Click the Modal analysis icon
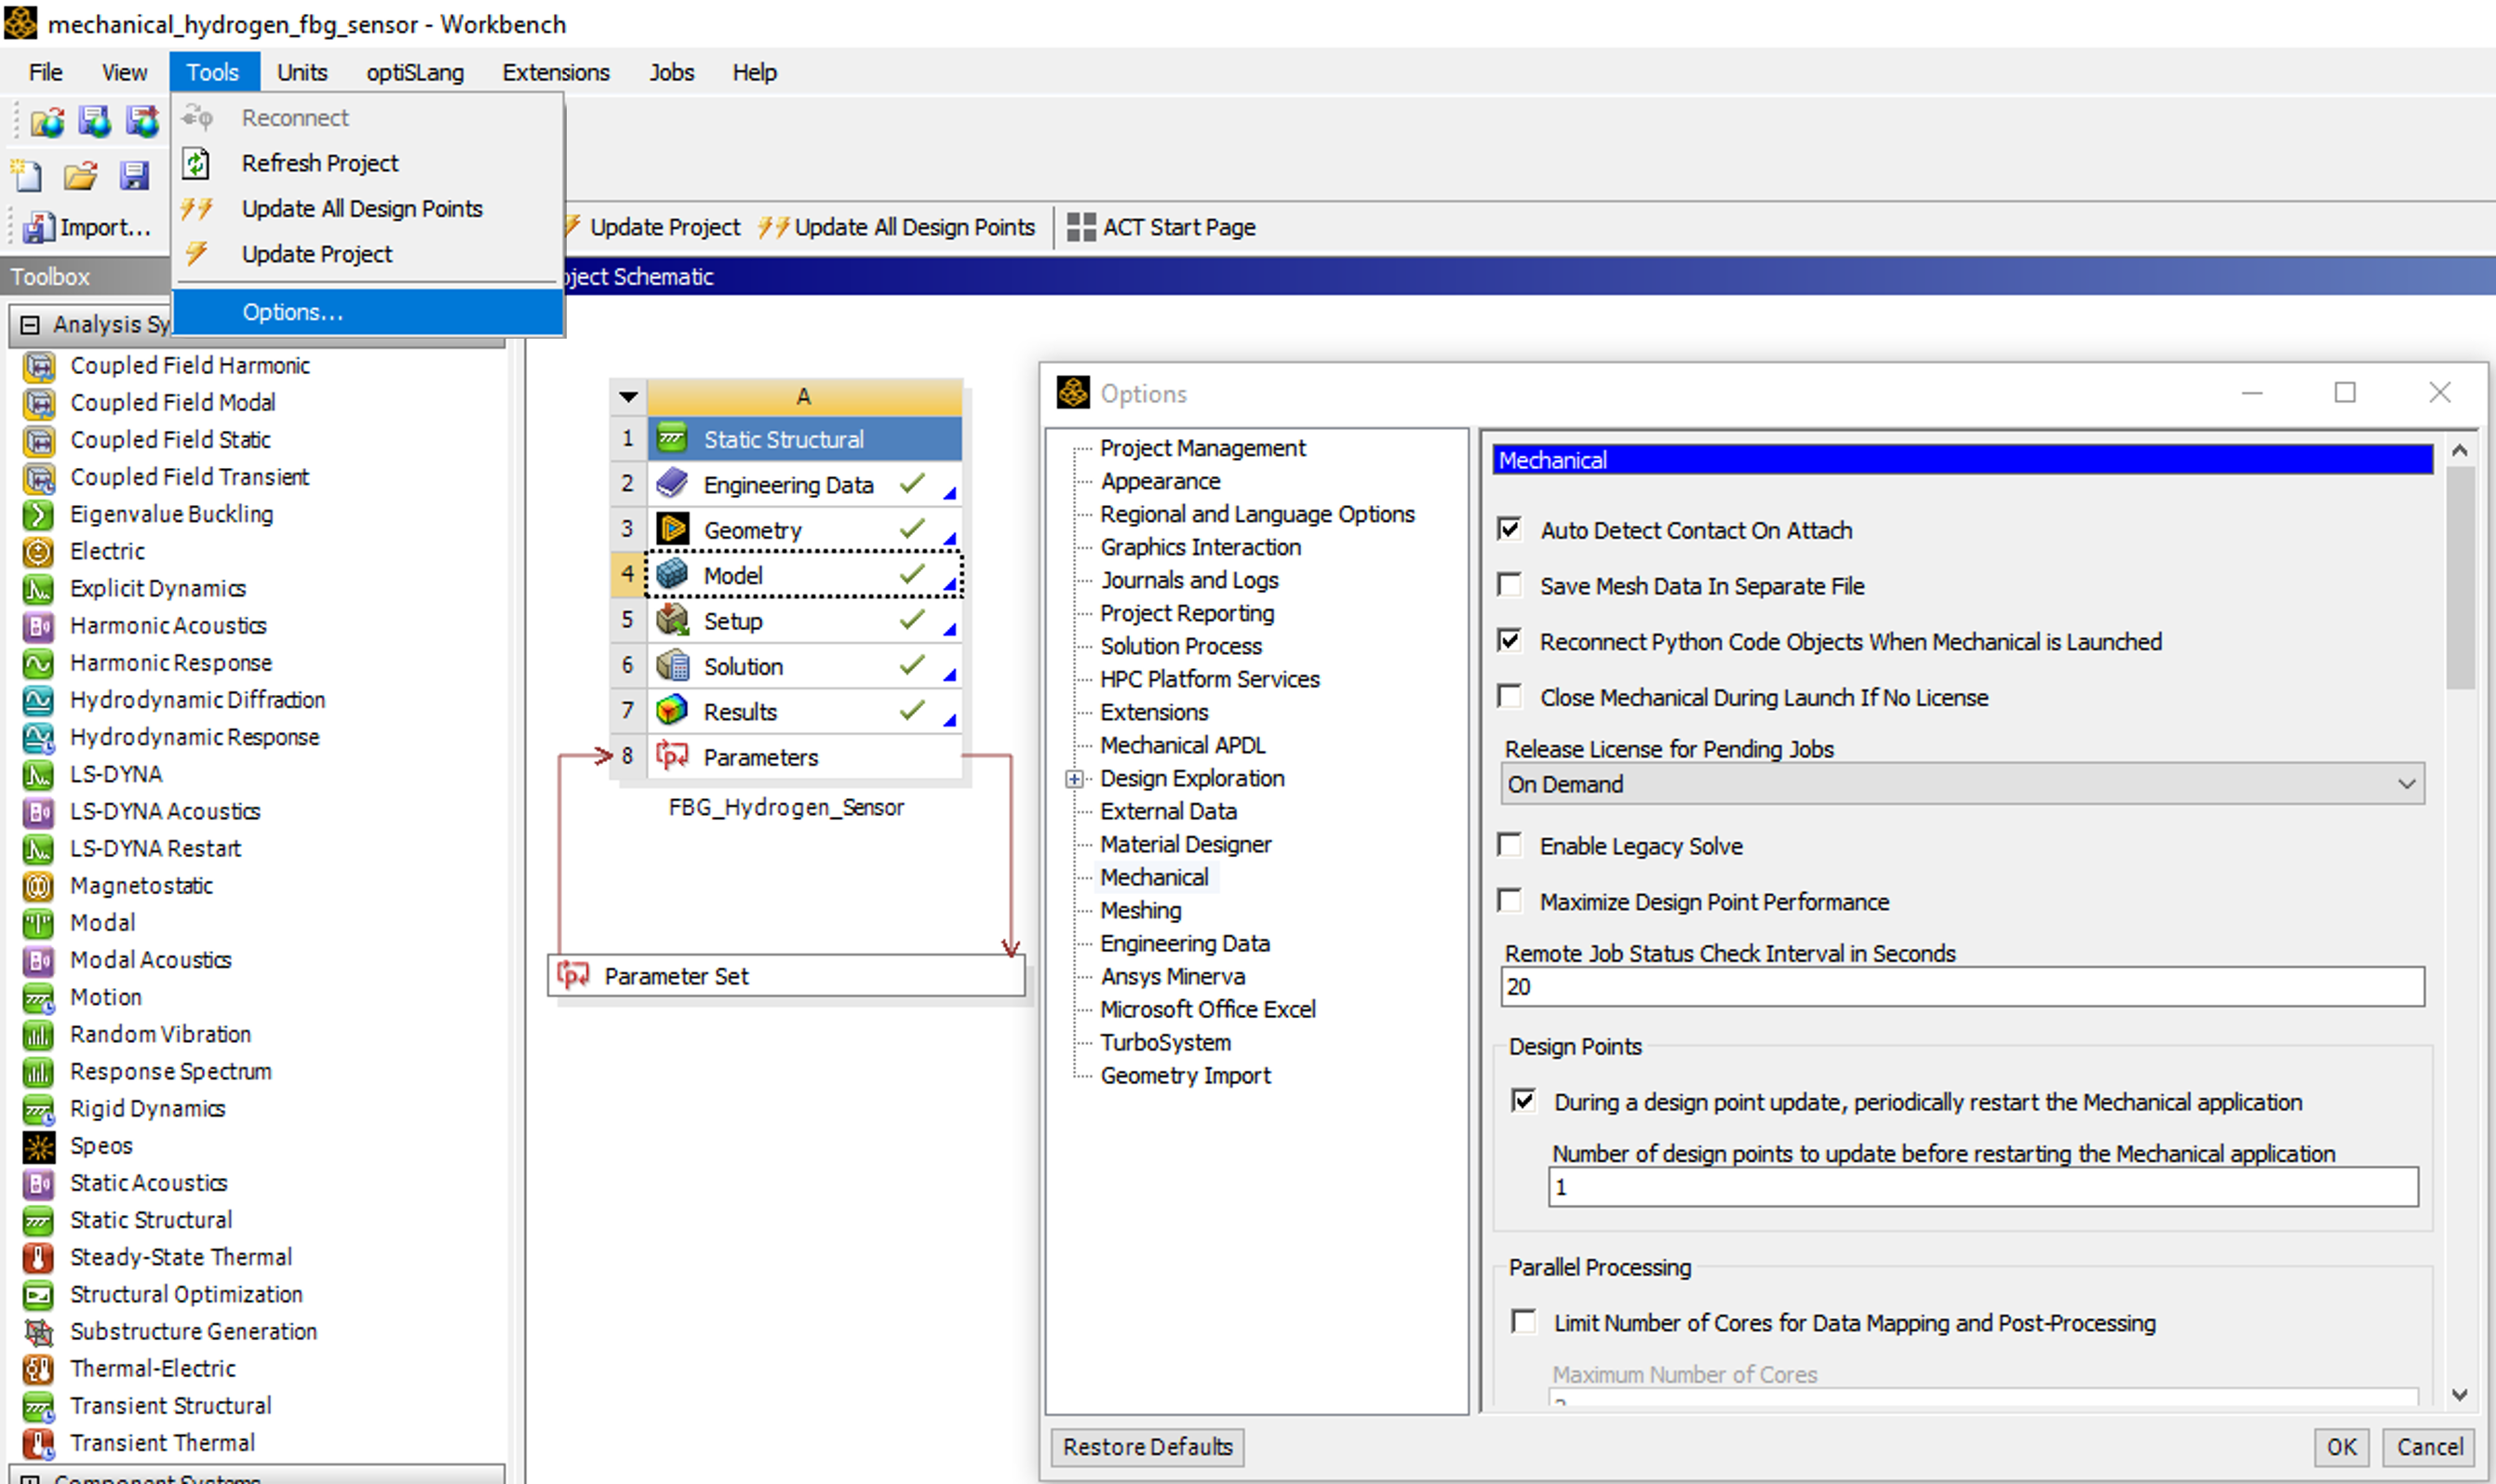The image size is (2496, 1484). [x=38, y=923]
